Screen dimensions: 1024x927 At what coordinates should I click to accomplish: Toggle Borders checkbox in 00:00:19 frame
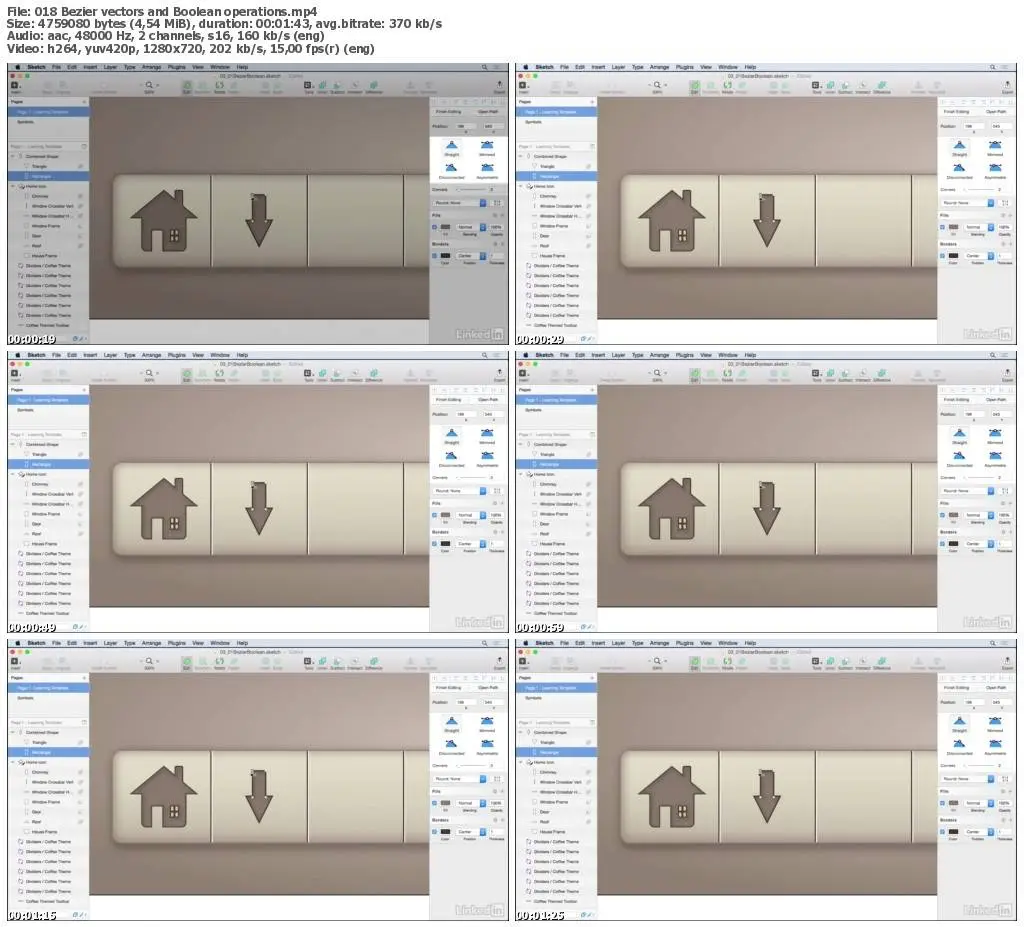[x=434, y=255]
